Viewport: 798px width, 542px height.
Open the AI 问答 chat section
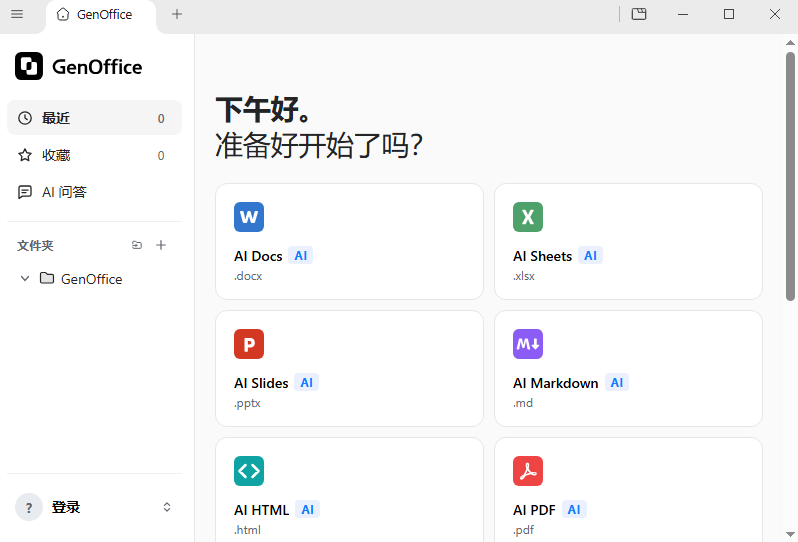tap(94, 192)
